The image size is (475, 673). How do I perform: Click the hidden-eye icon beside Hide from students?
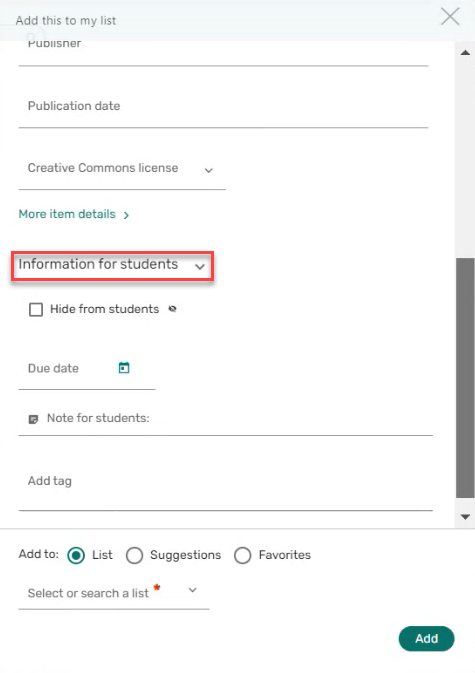(x=172, y=309)
